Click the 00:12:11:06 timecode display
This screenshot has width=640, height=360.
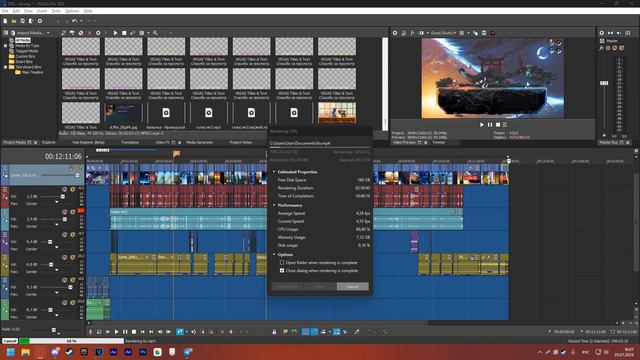click(x=63, y=156)
